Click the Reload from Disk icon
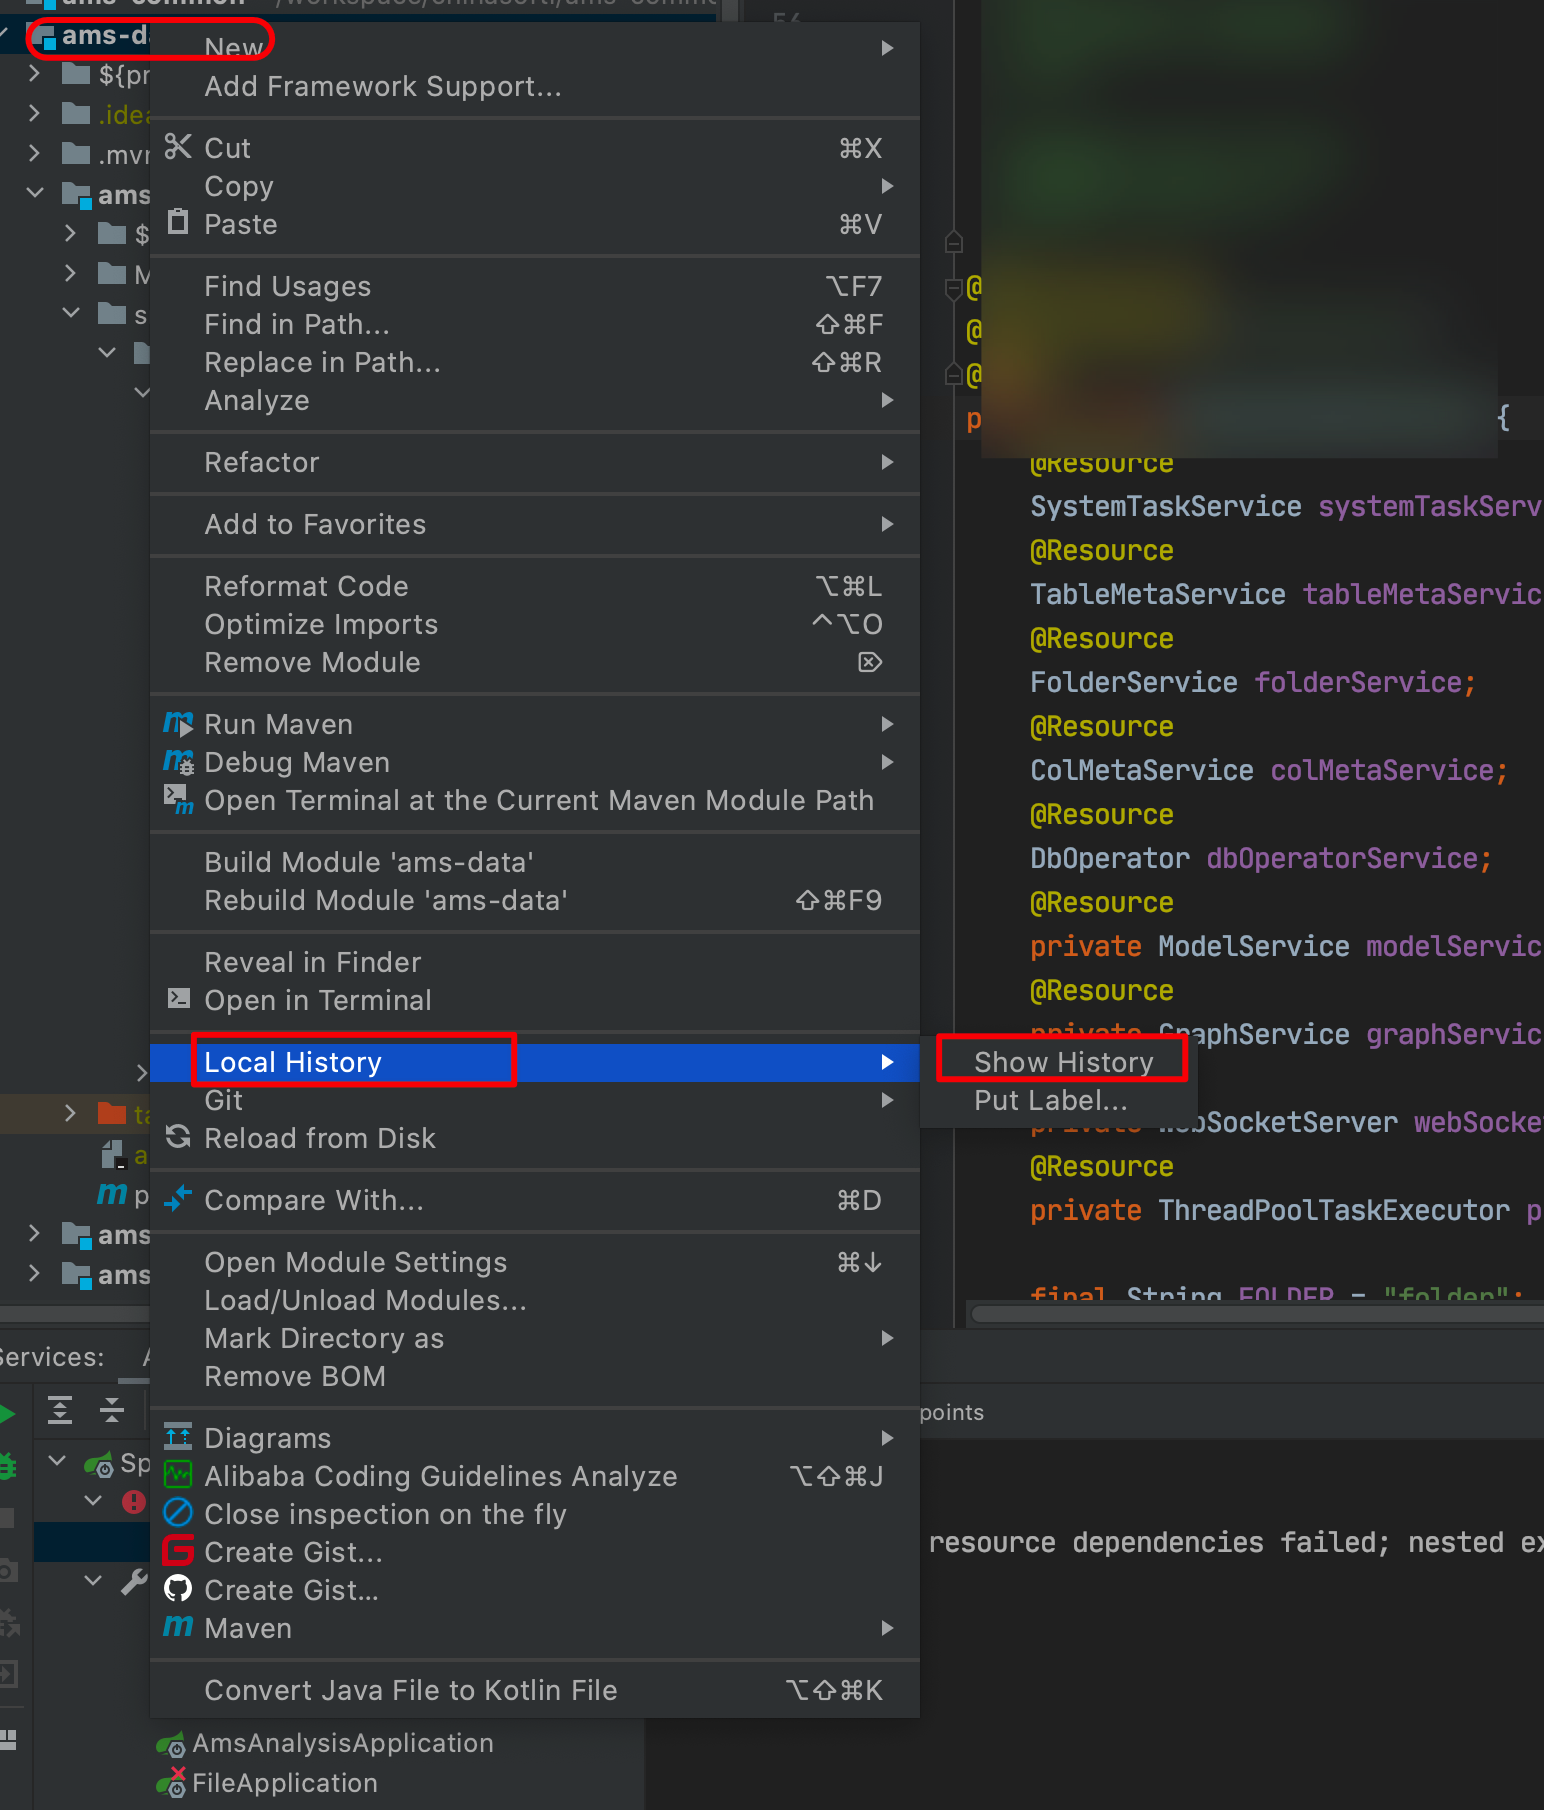The width and height of the screenshot is (1544, 1810). (178, 1136)
